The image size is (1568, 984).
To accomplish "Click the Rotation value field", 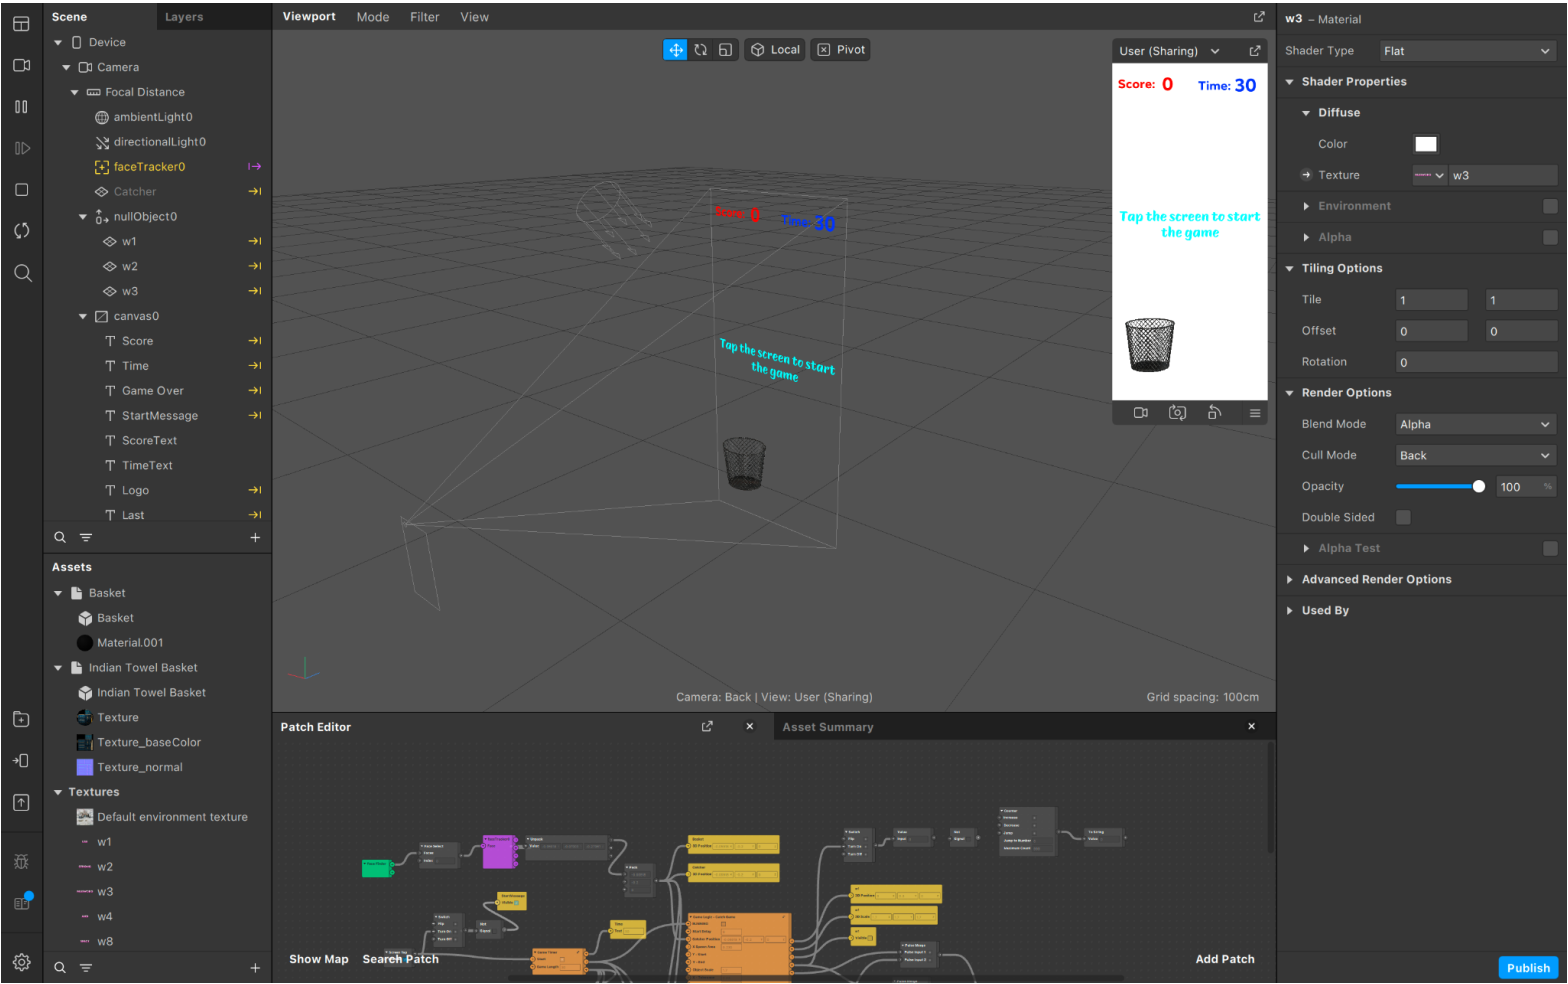I will (x=1476, y=362).
